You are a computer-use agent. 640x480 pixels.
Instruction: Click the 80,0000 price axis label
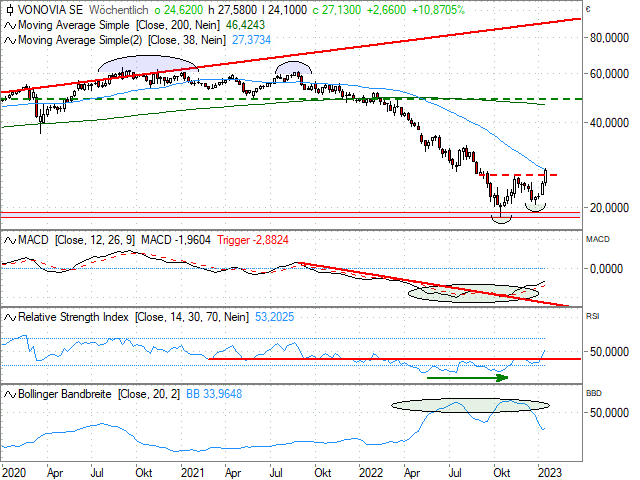click(x=609, y=38)
